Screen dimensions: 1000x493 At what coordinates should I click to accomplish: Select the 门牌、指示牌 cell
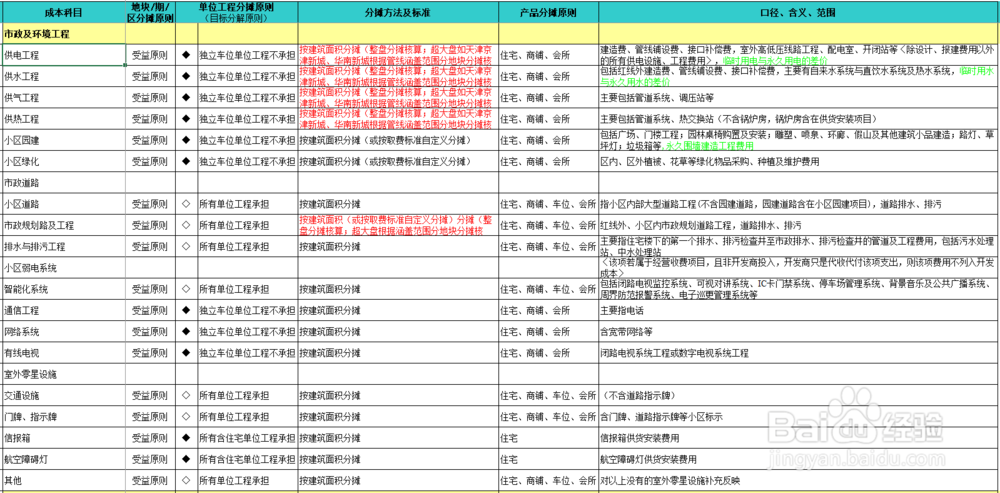(x=62, y=417)
